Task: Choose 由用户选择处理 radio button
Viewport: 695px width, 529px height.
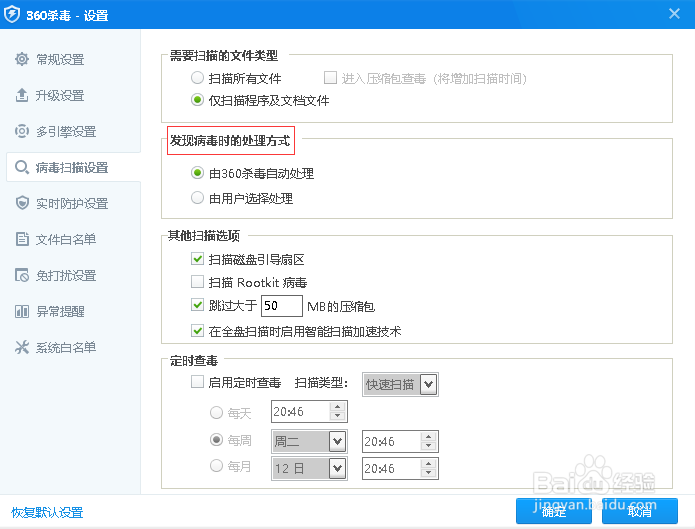Action: [x=197, y=197]
